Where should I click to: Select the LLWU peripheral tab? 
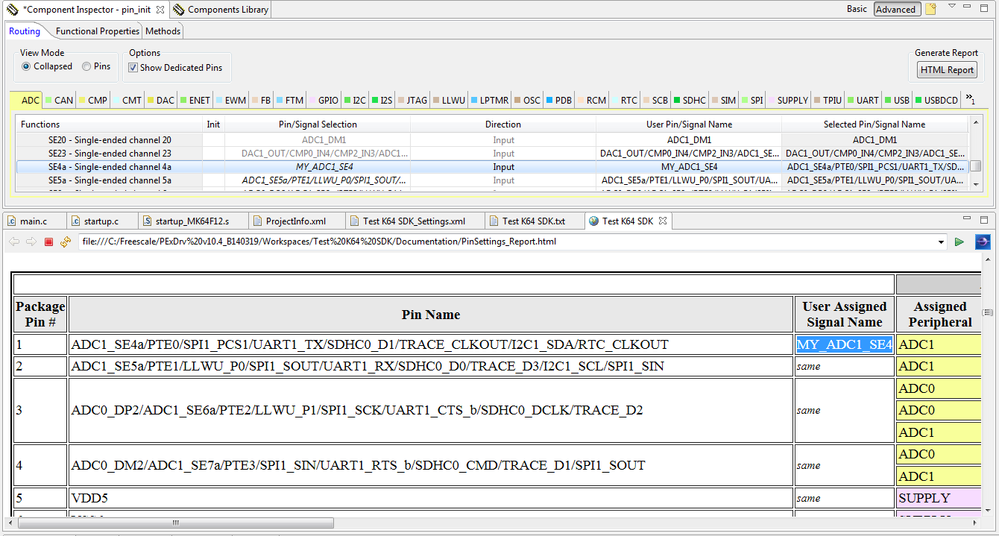449,100
